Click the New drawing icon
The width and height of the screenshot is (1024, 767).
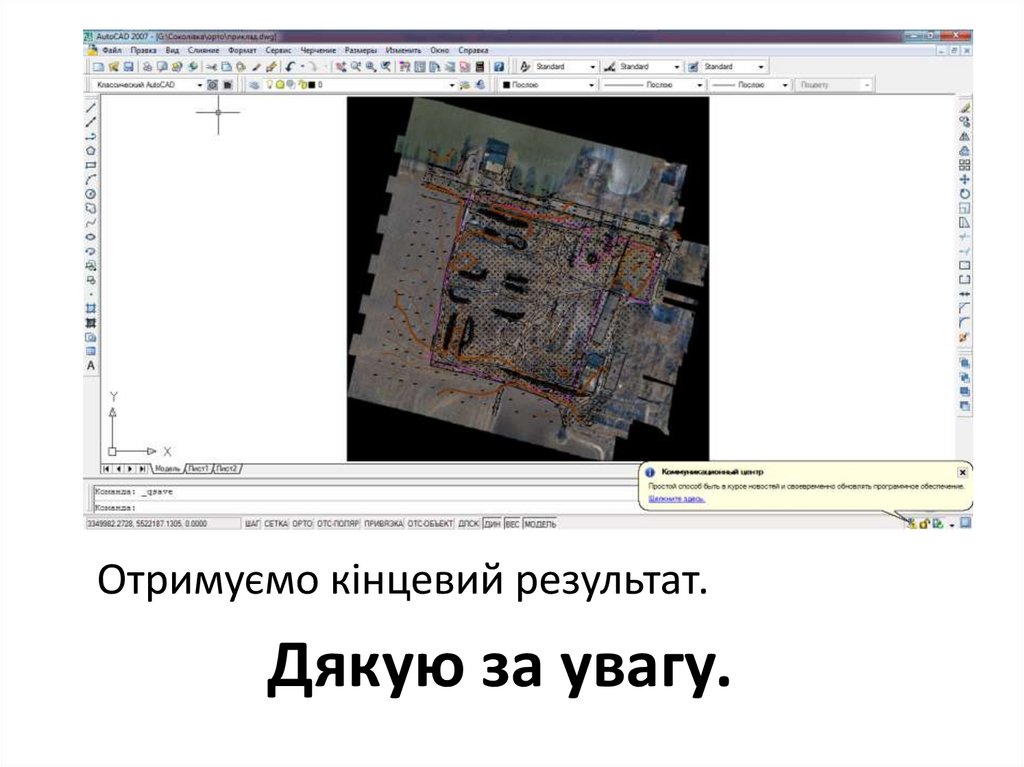click(x=99, y=67)
